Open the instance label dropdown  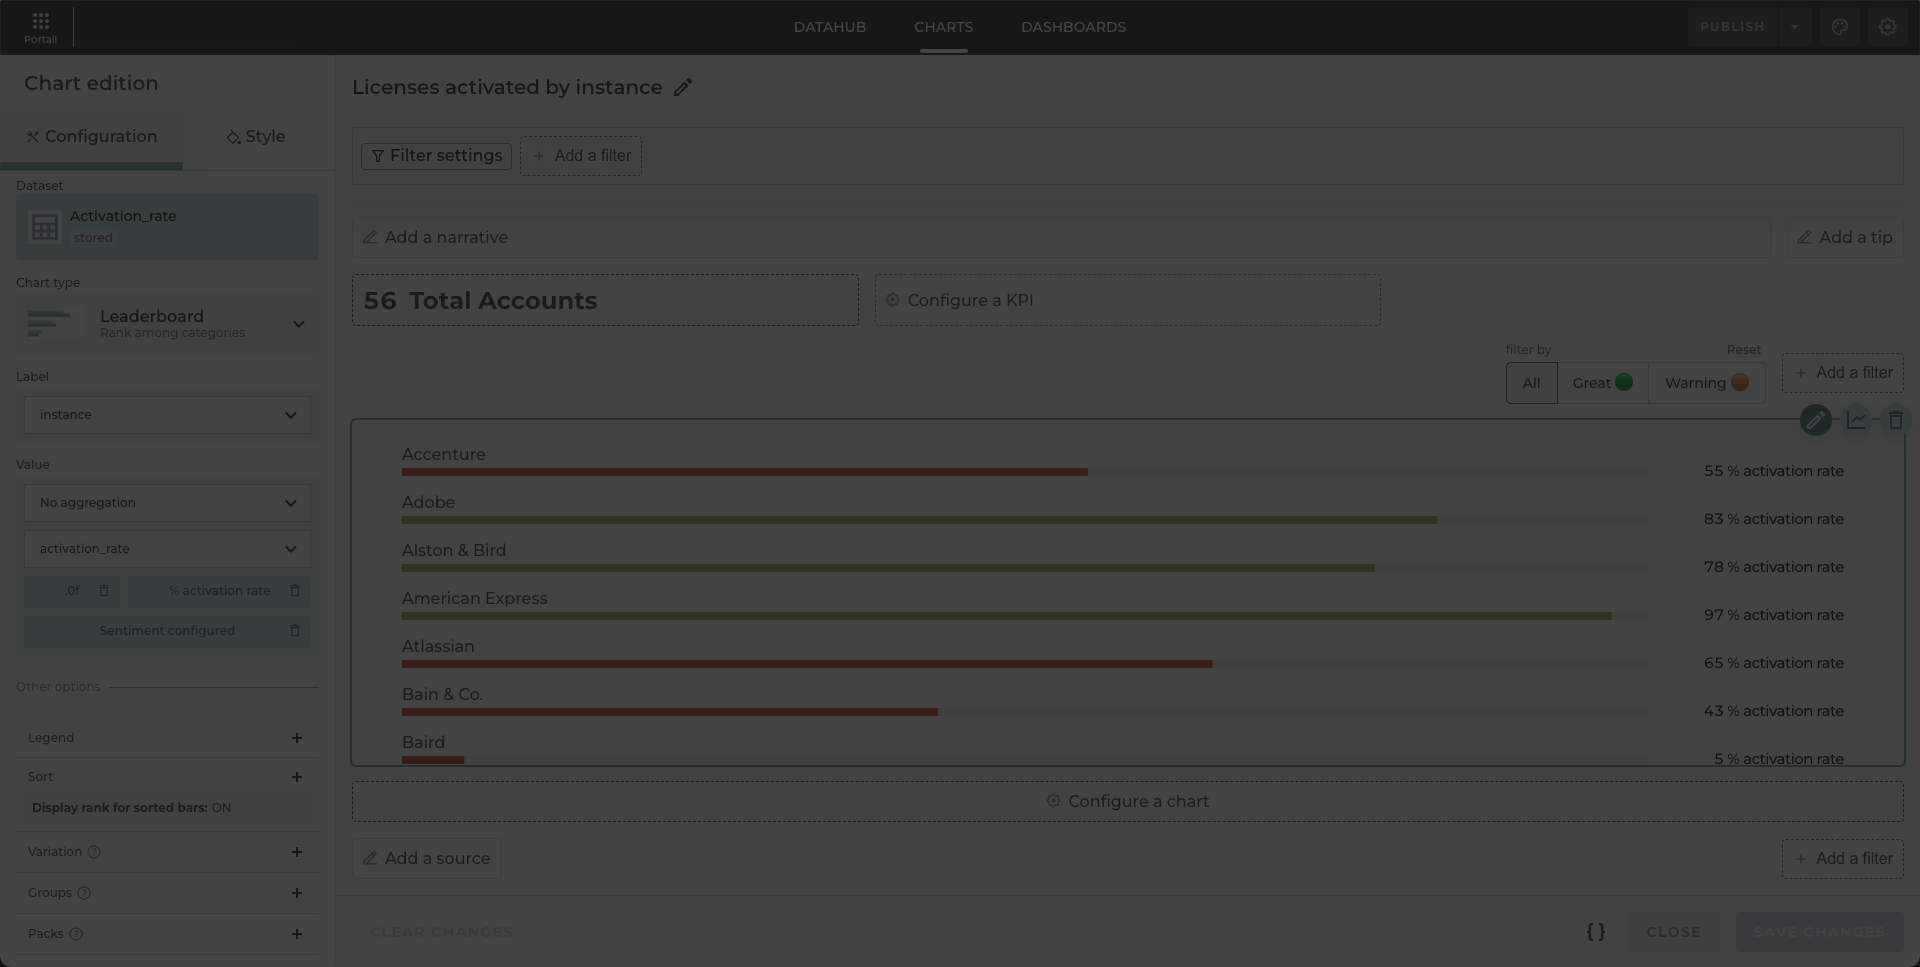click(167, 415)
